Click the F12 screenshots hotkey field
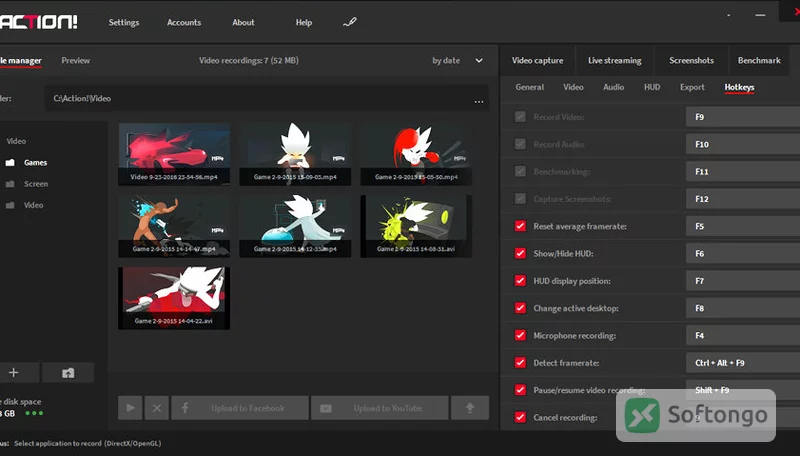800x456 pixels. coord(743,199)
